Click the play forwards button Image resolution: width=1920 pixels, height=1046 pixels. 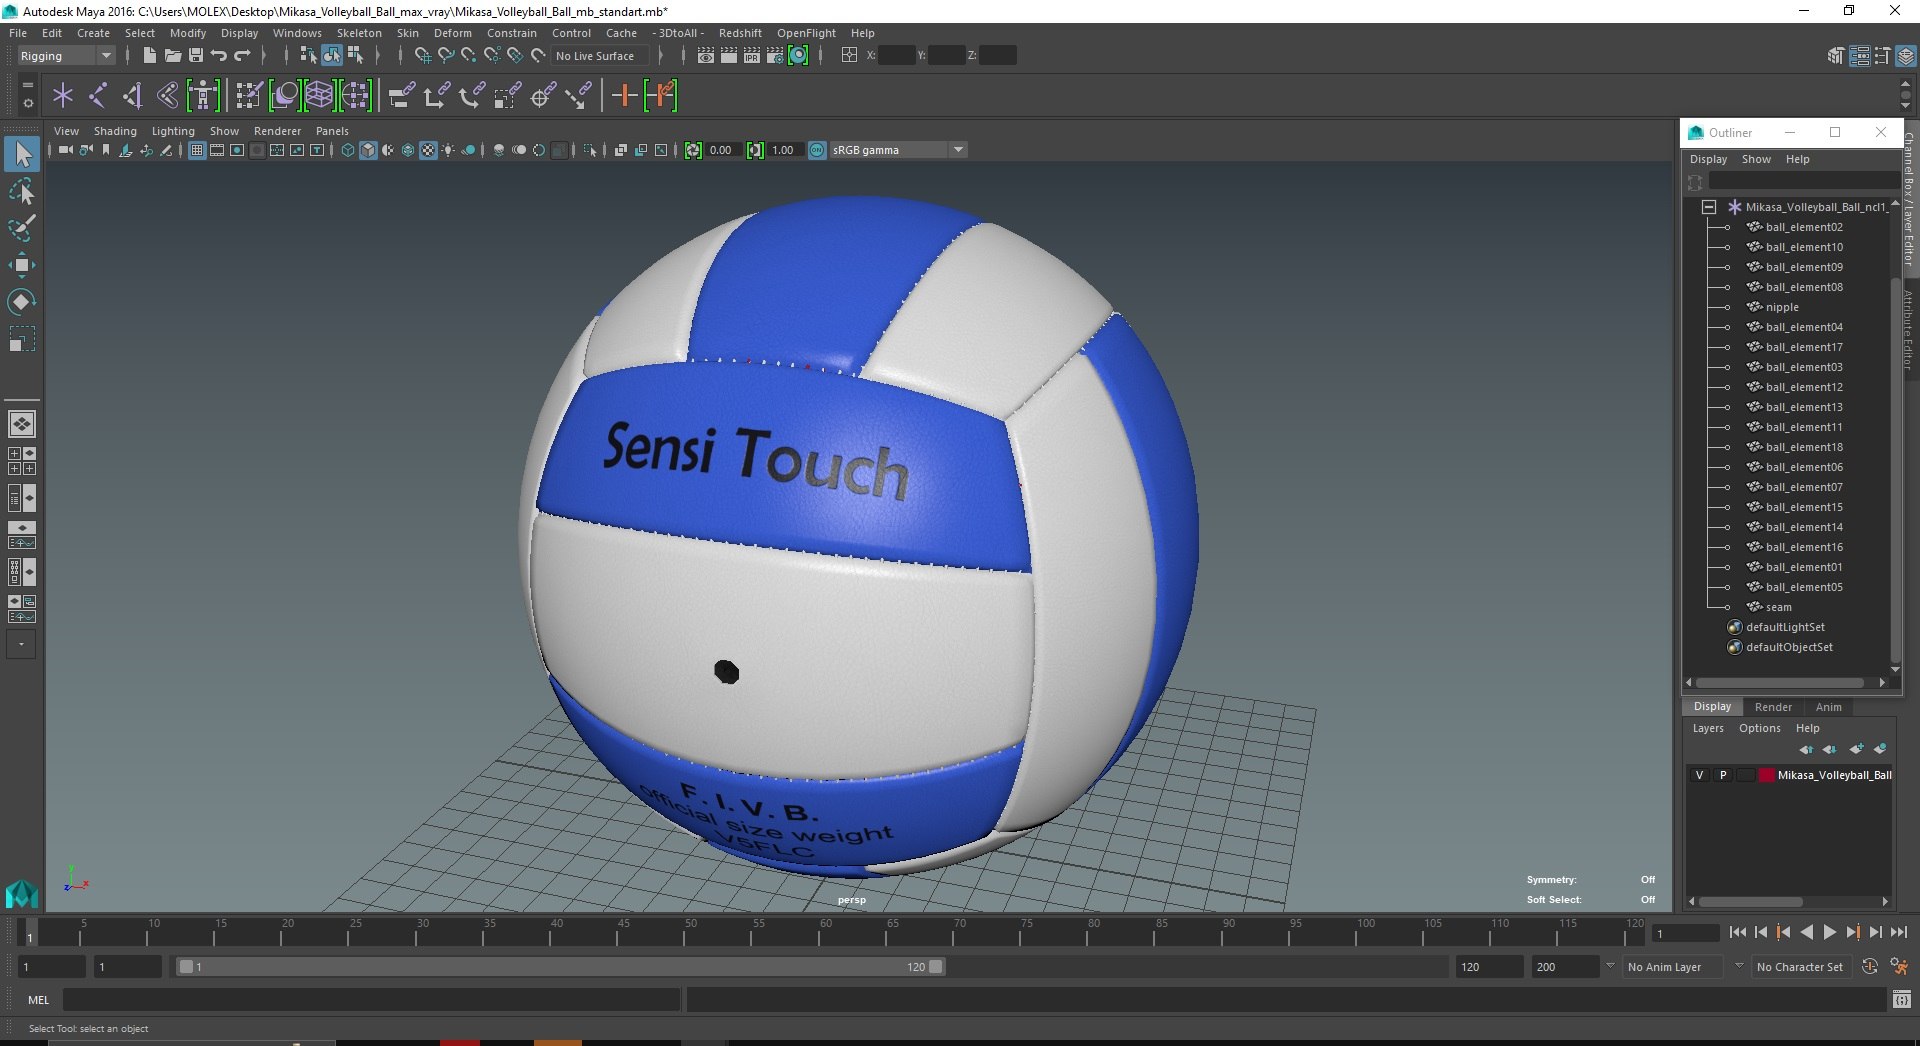[1829, 932]
